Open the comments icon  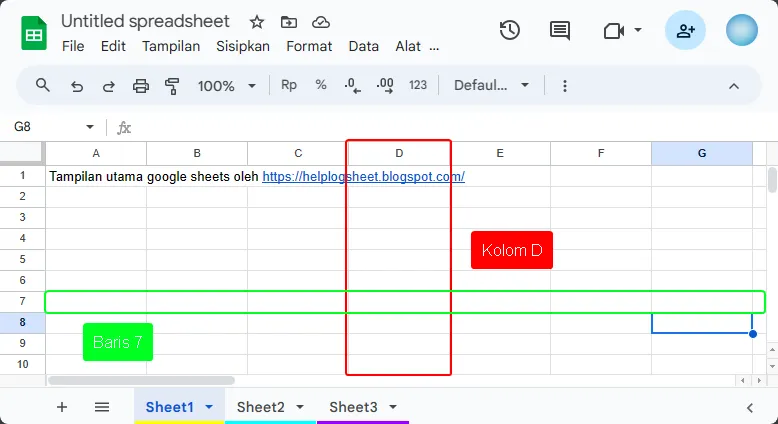(560, 30)
